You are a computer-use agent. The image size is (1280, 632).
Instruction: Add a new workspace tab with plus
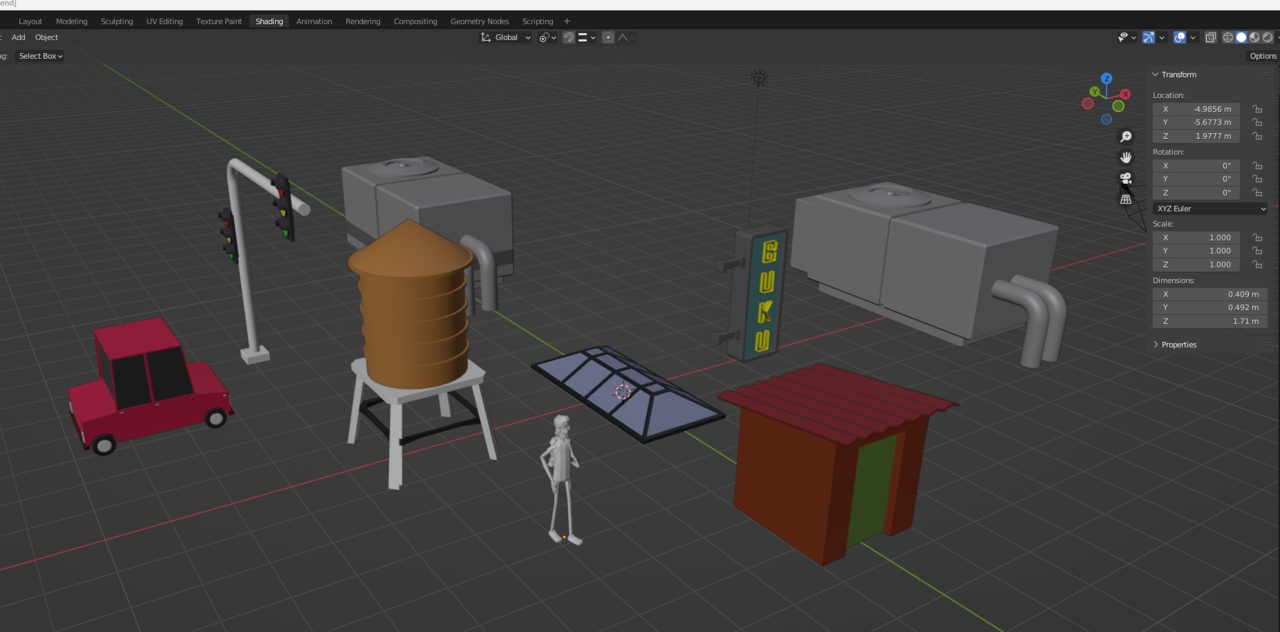567,21
